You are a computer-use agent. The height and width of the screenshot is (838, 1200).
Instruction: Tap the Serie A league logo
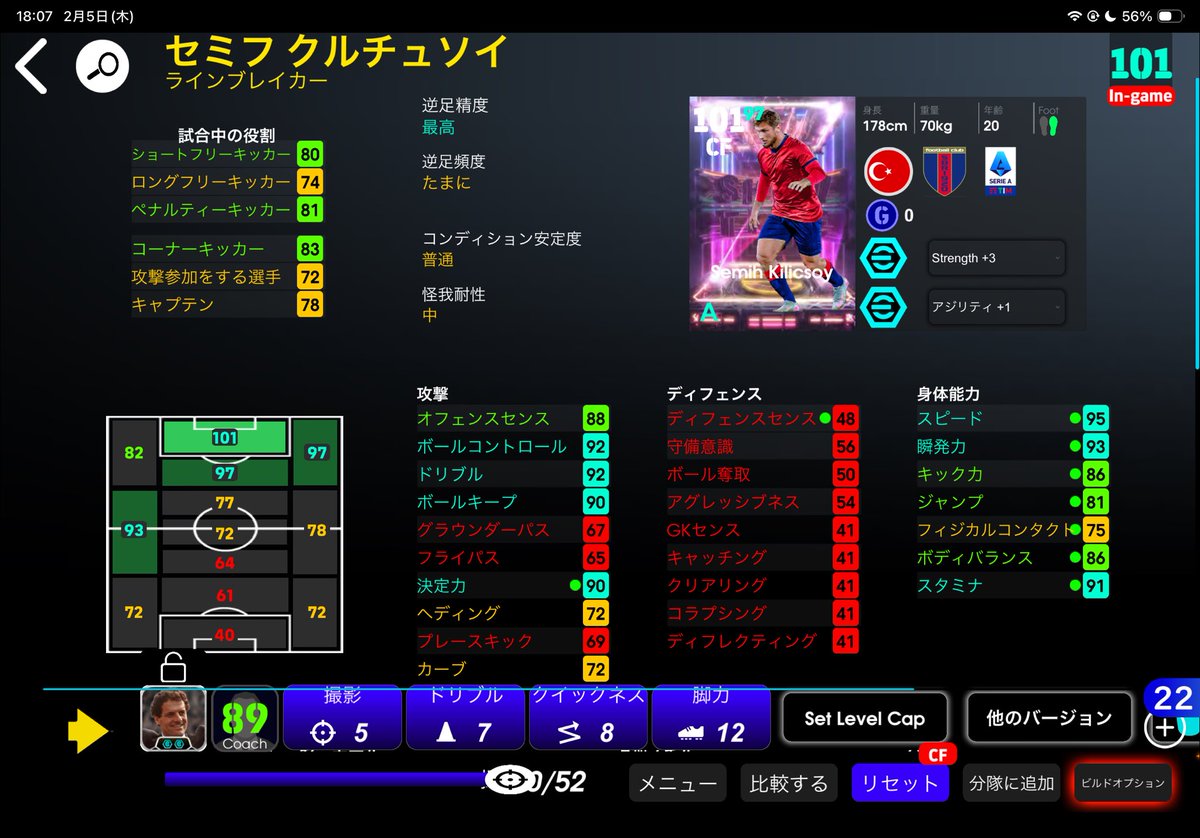[1000, 172]
